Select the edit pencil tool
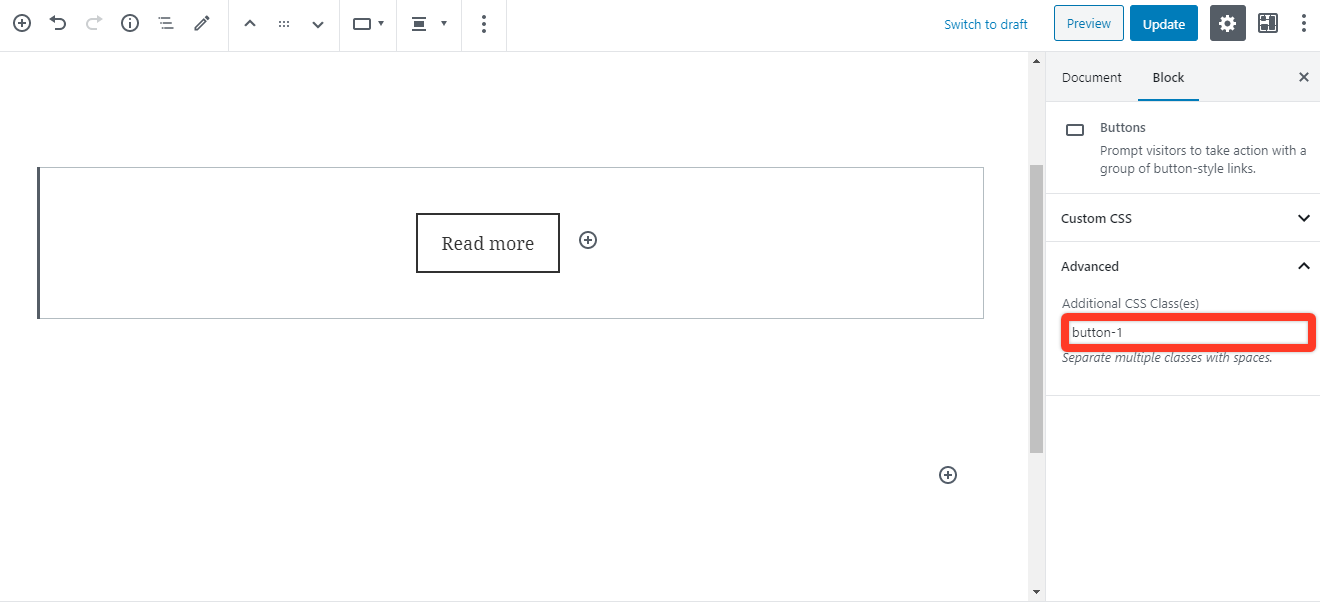Screen dimensions: 1320x603 pos(202,24)
